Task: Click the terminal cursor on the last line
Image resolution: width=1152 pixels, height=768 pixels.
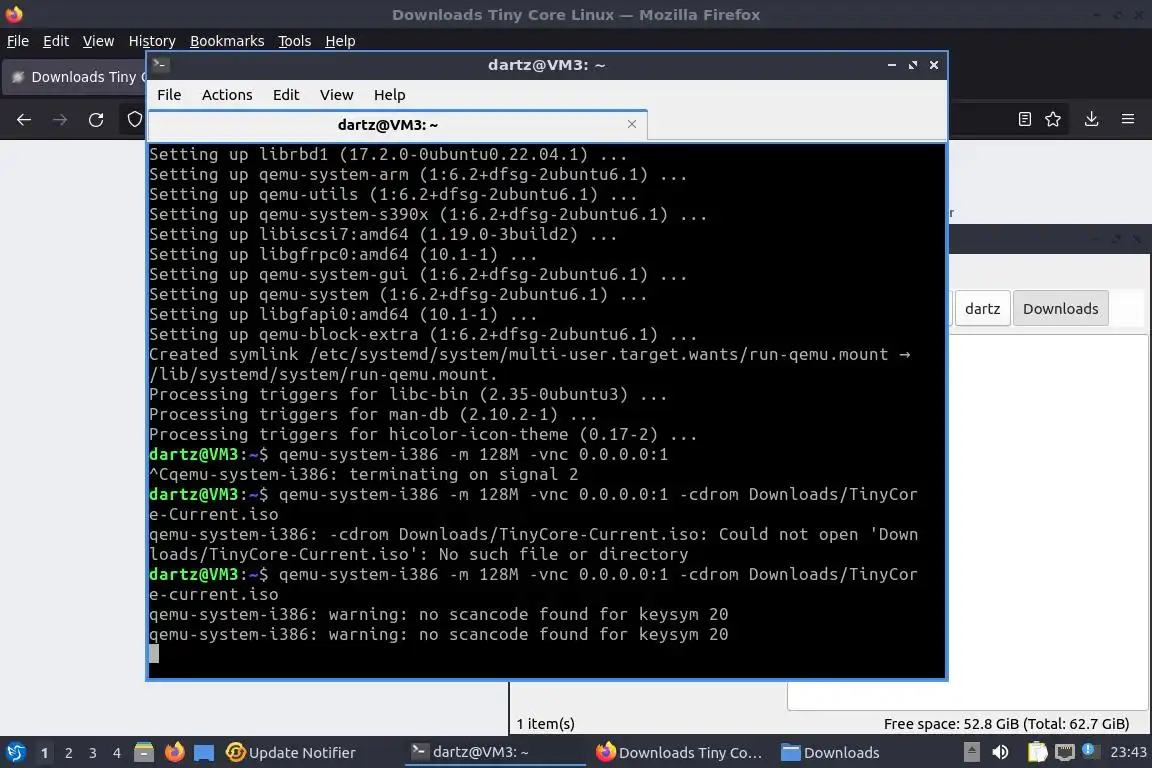Action: click(154, 653)
